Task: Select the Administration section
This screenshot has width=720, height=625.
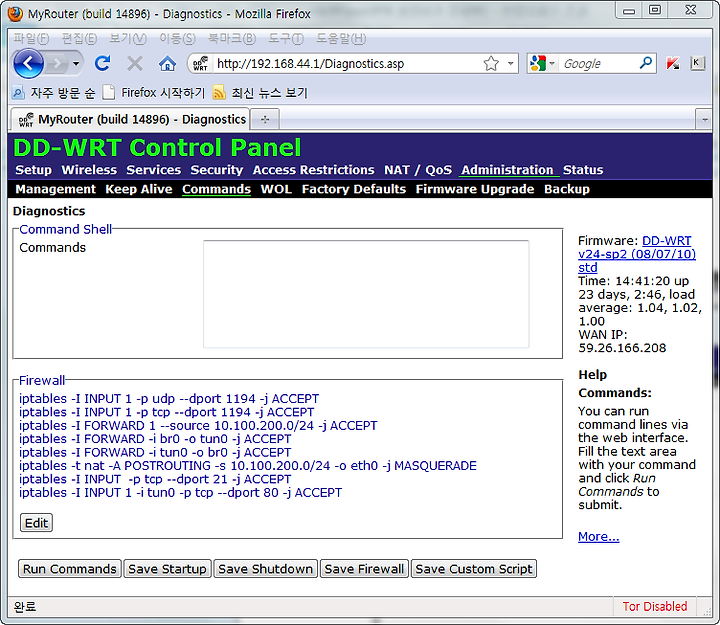Action: point(507,170)
